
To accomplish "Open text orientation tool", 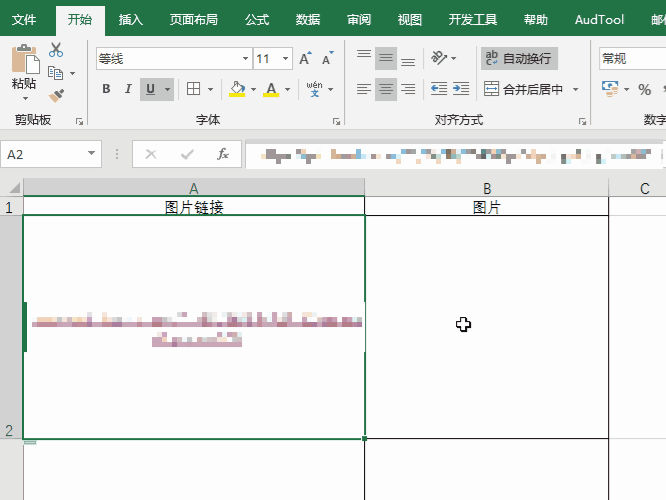I will [439, 58].
